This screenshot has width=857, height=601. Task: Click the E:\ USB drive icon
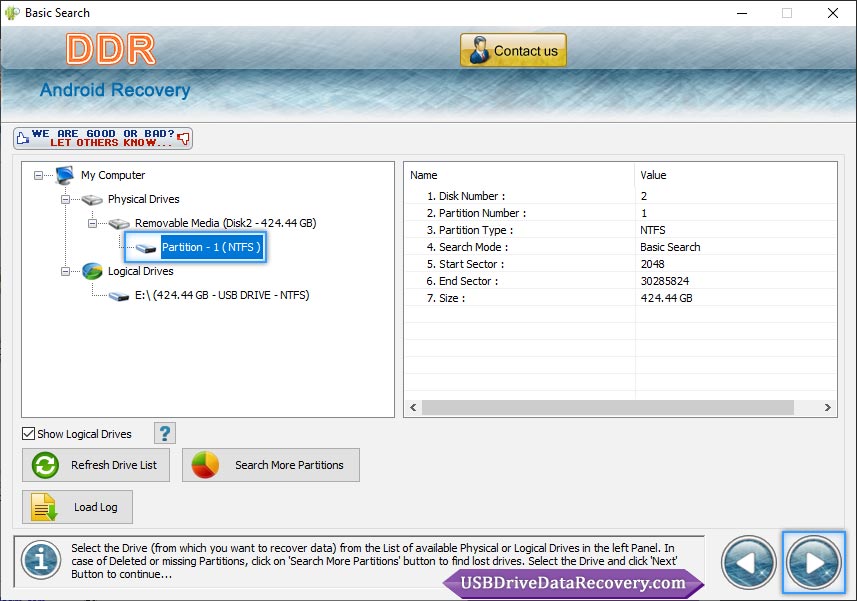[x=119, y=296]
